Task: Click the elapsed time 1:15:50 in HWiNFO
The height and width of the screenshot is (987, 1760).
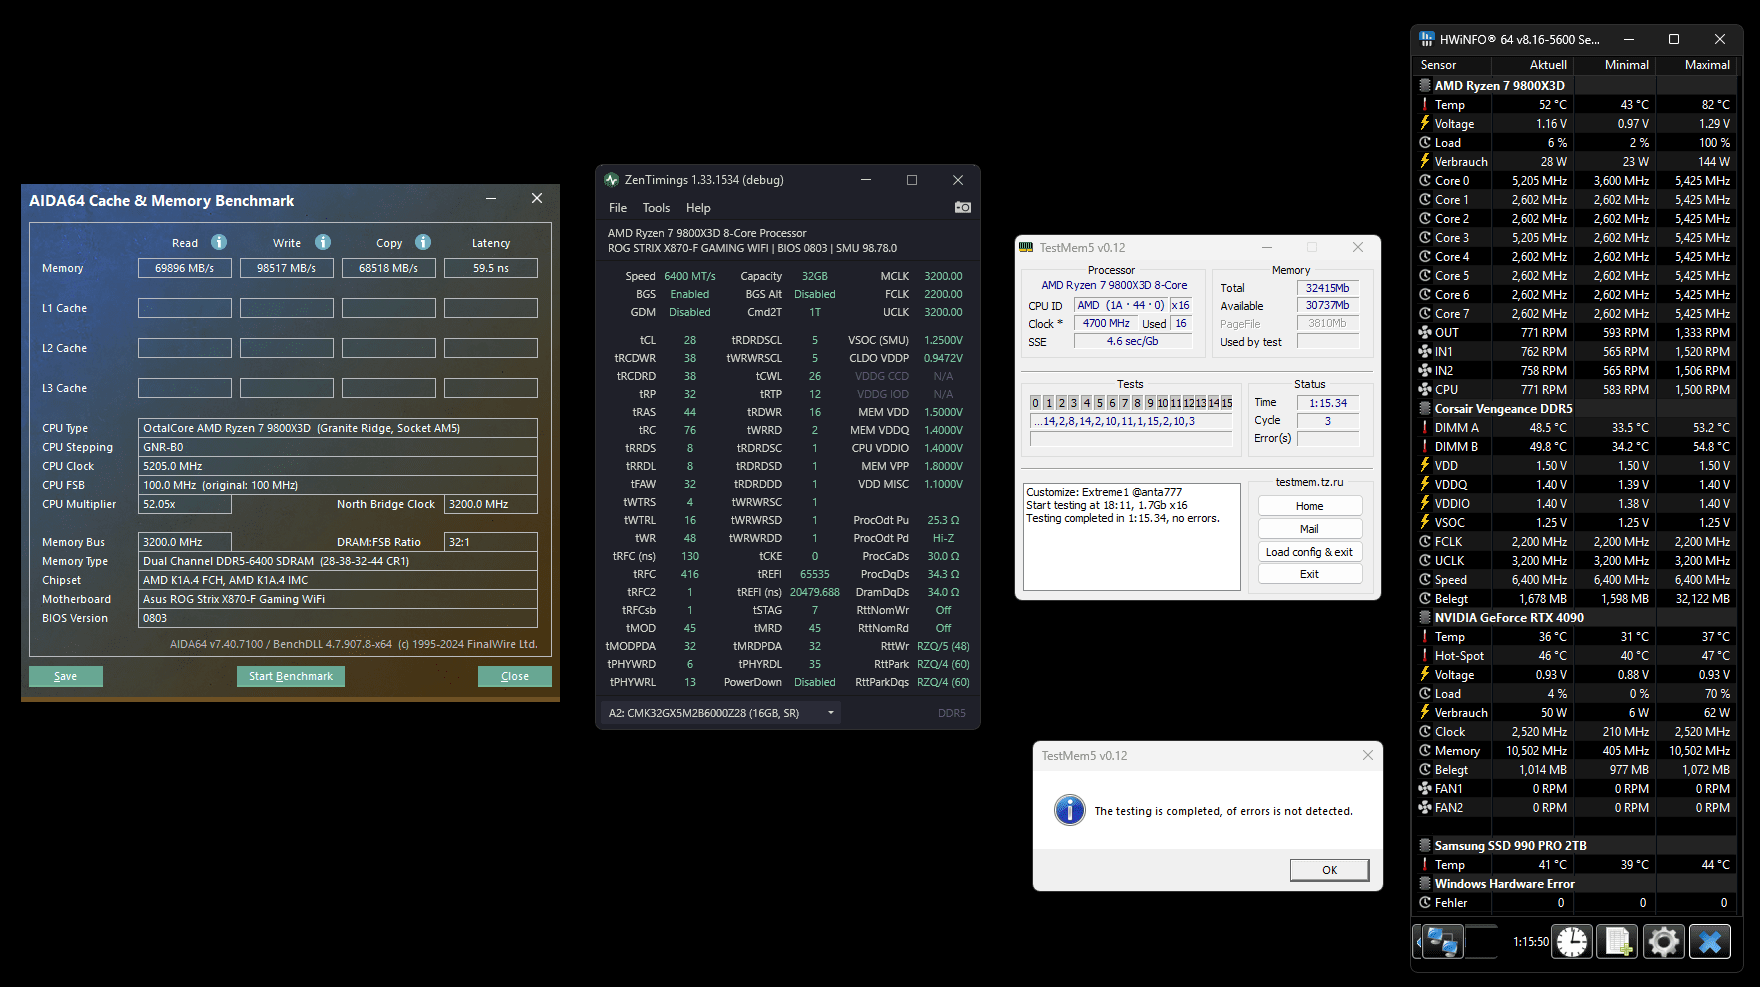Action: 1530,942
